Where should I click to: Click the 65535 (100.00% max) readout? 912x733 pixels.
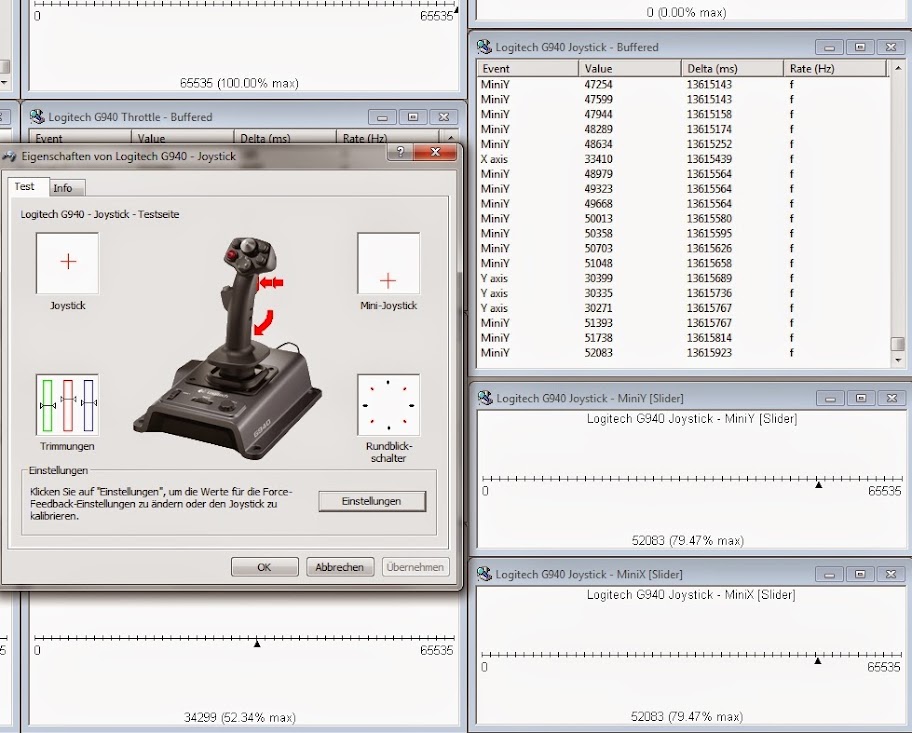pos(239,83)
